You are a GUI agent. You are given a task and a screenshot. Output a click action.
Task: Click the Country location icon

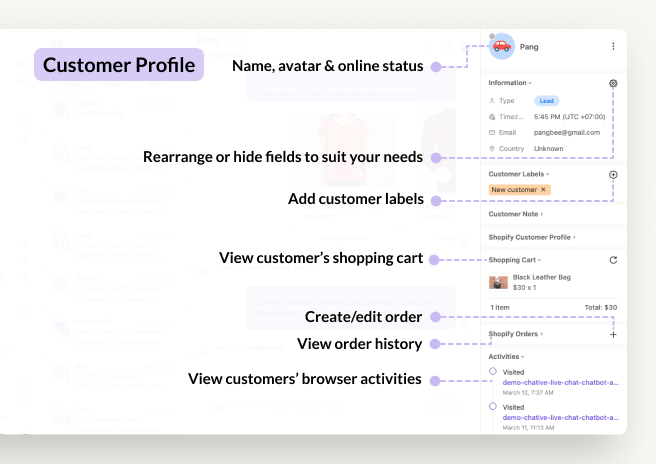[492, 149]
